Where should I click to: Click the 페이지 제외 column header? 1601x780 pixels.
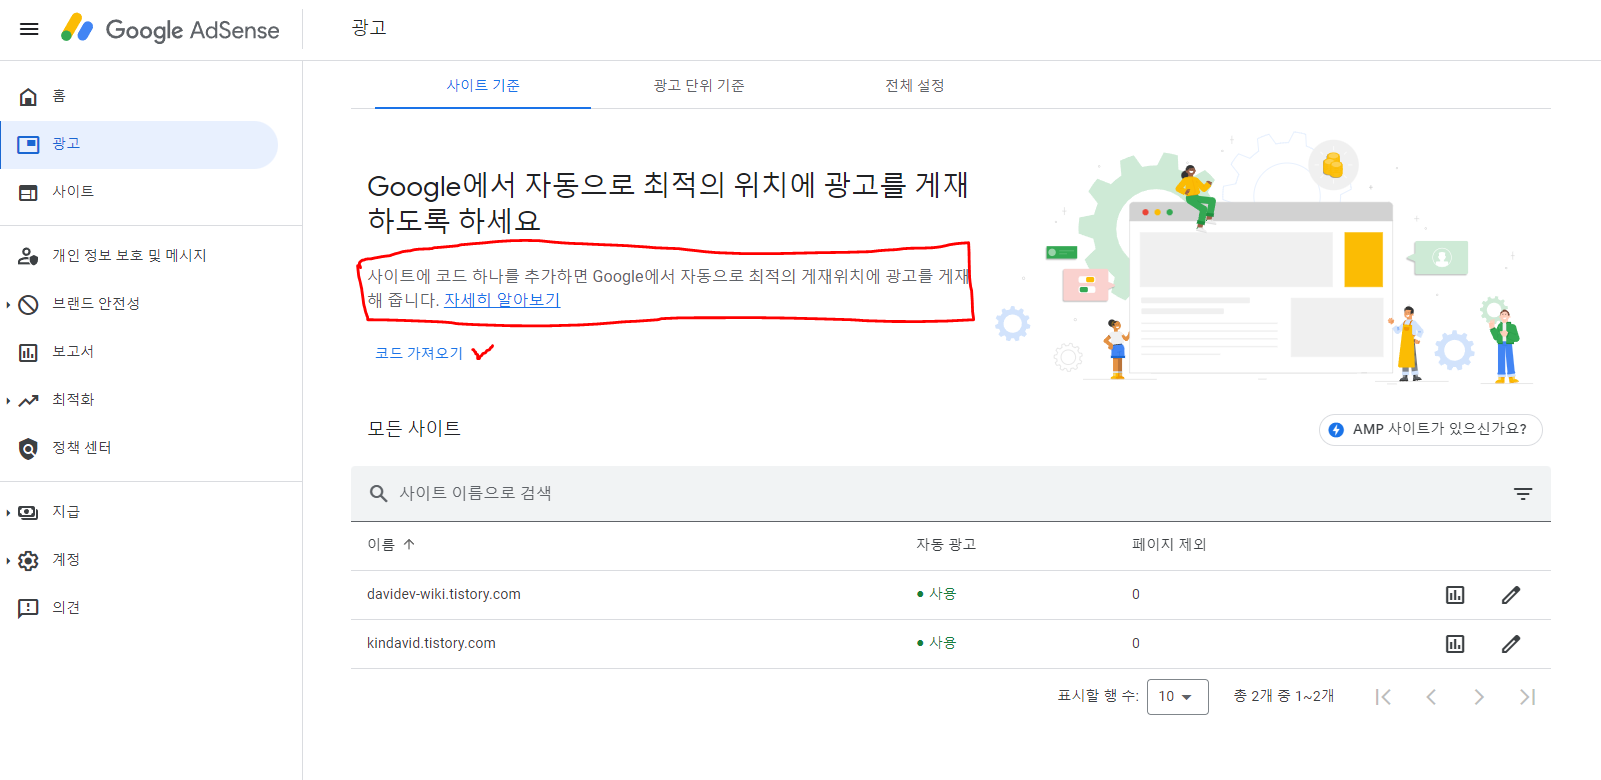[1169, 544]
